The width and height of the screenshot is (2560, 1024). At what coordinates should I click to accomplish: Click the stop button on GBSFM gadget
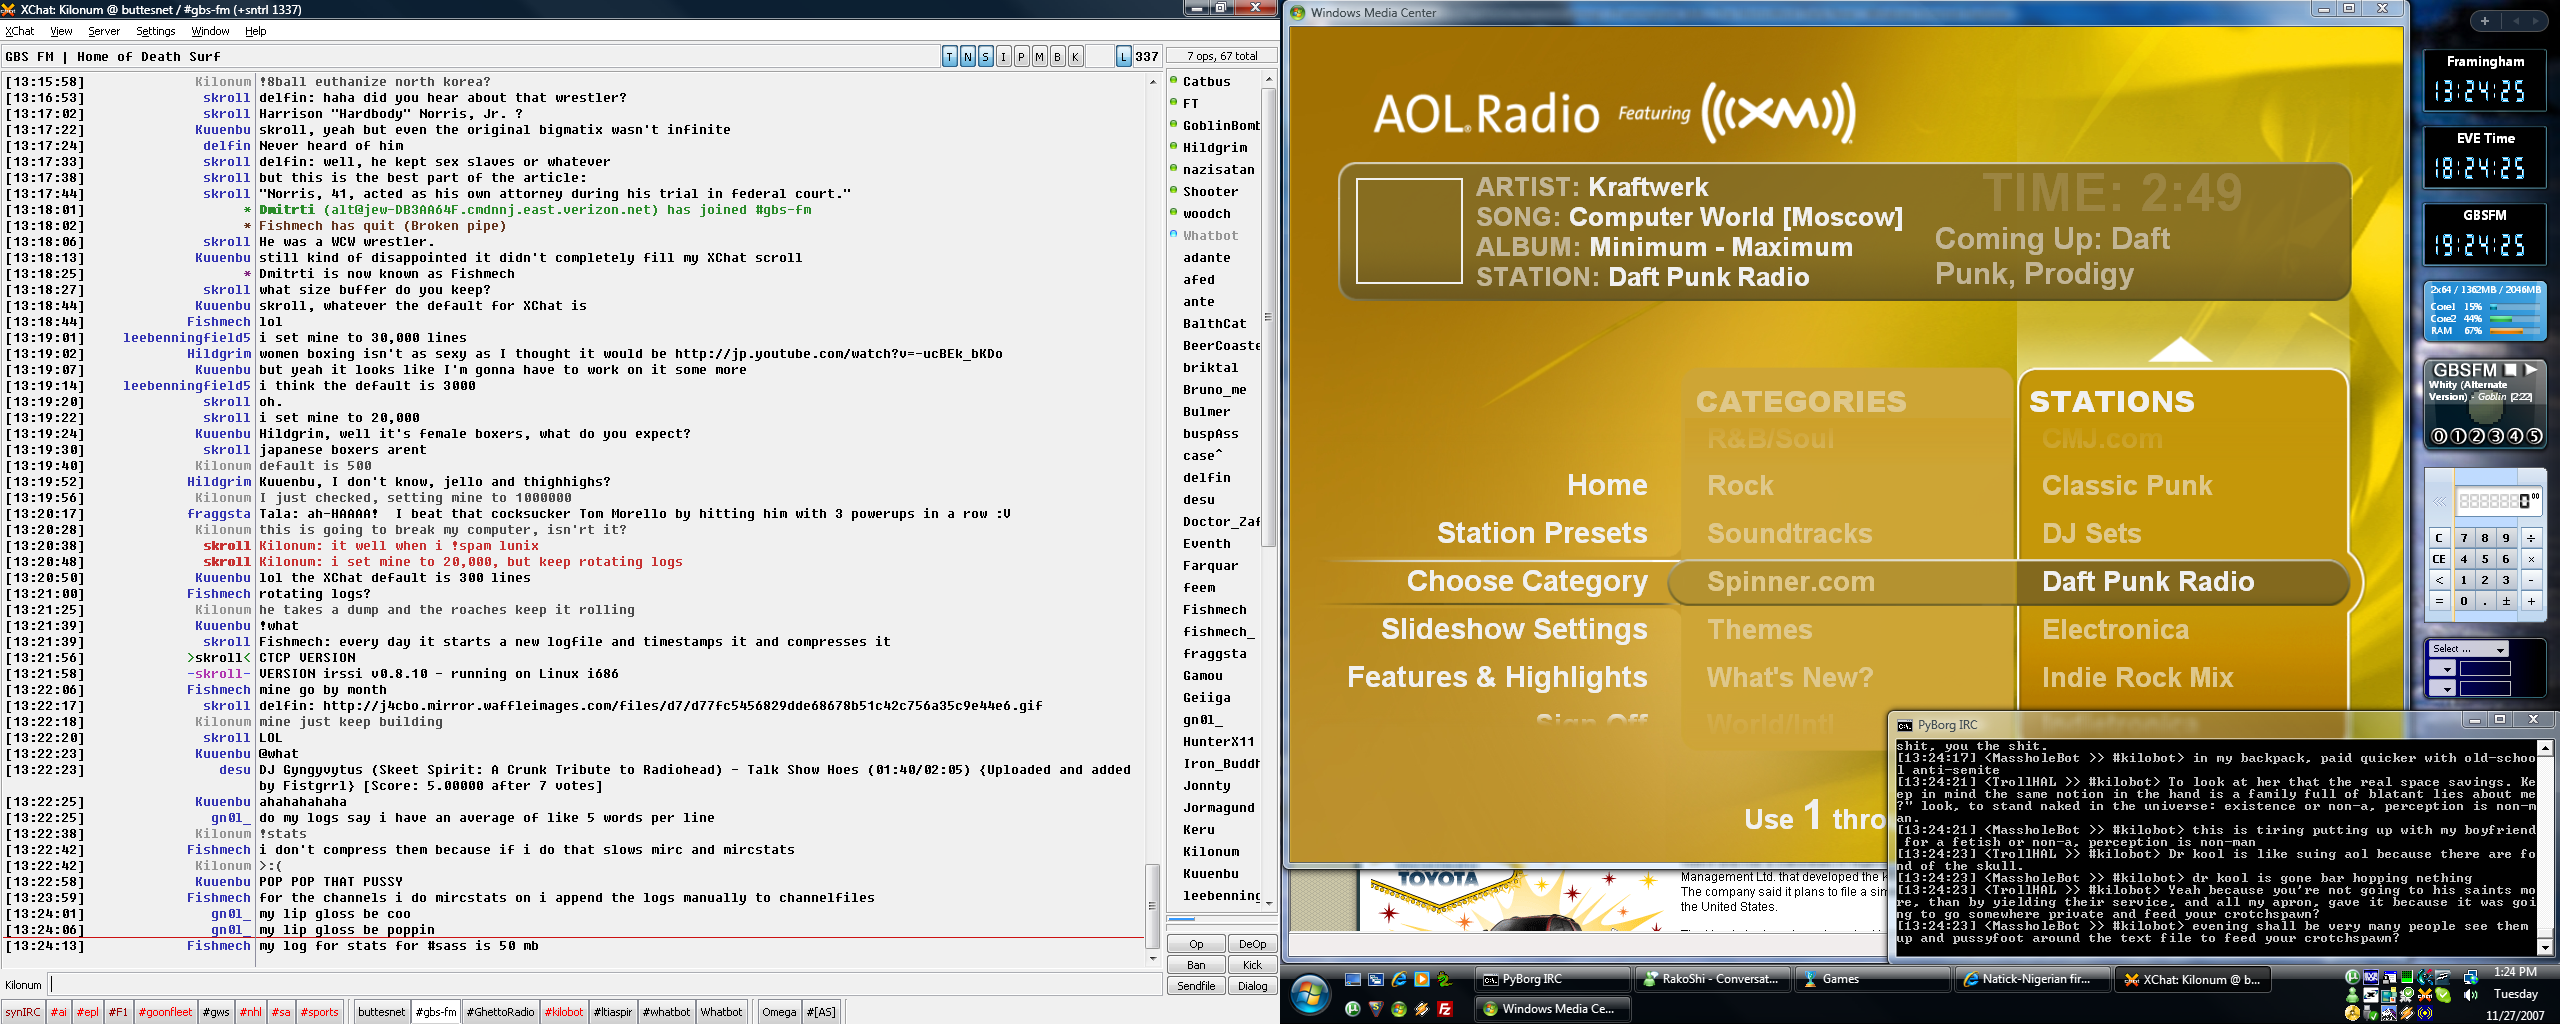pyautogui.click(x=2510, y=370)
